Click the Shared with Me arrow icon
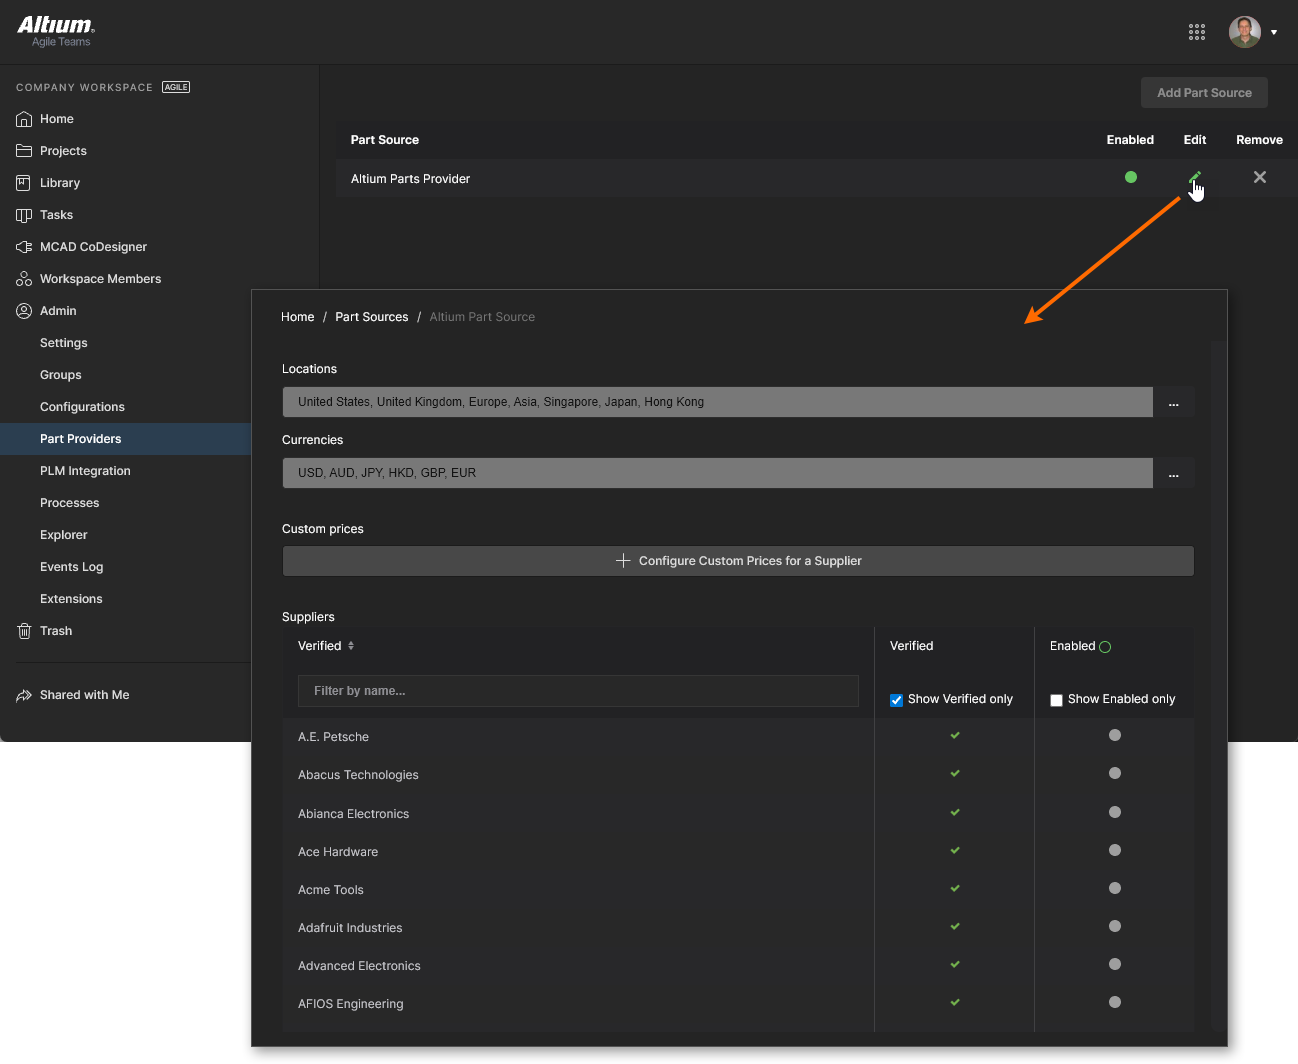Screen dimensions: 1298x1064 (24, 695)
